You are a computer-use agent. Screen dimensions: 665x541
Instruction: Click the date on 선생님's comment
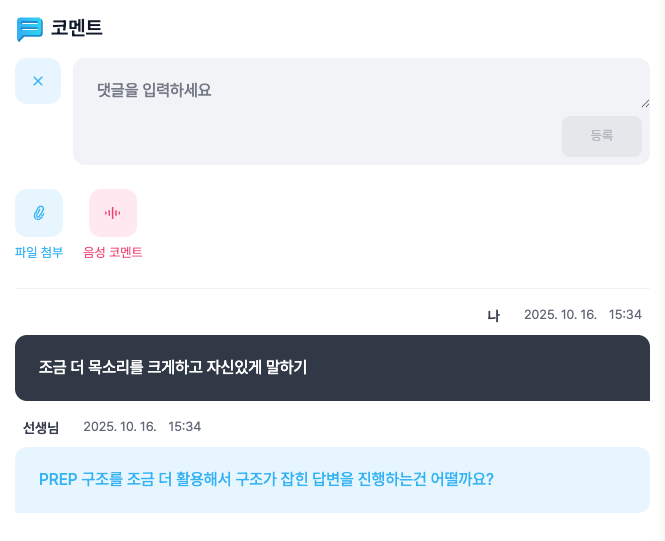(x=120, y=427)
